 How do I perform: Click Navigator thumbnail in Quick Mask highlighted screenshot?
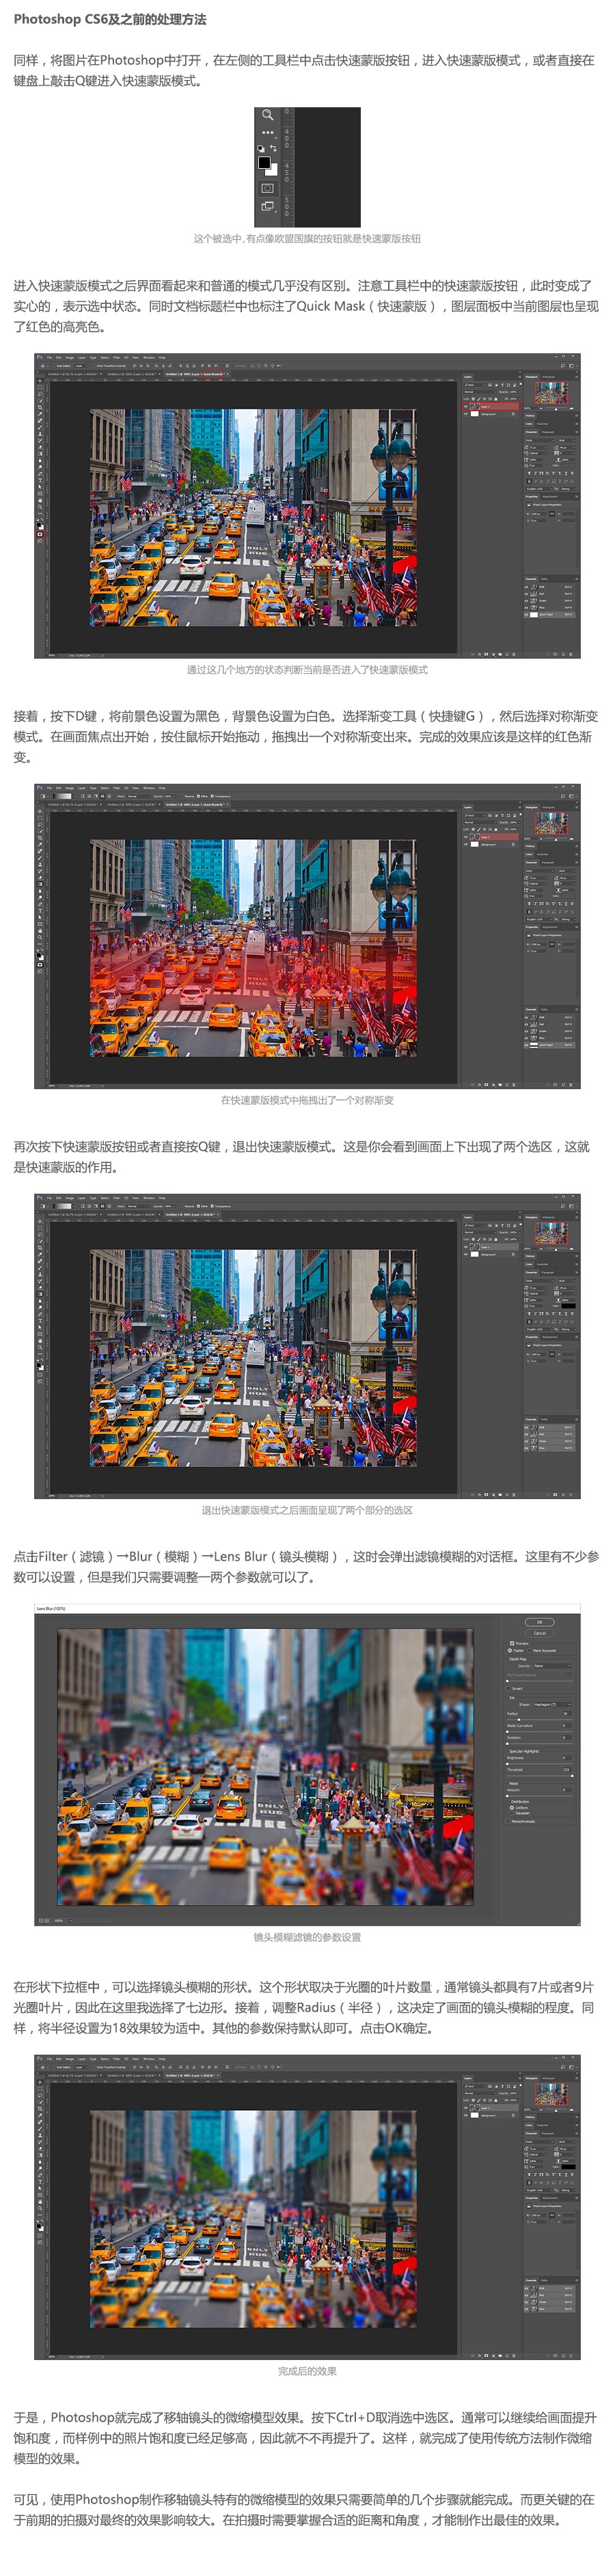pyautogui.click(x=552, y=393)
